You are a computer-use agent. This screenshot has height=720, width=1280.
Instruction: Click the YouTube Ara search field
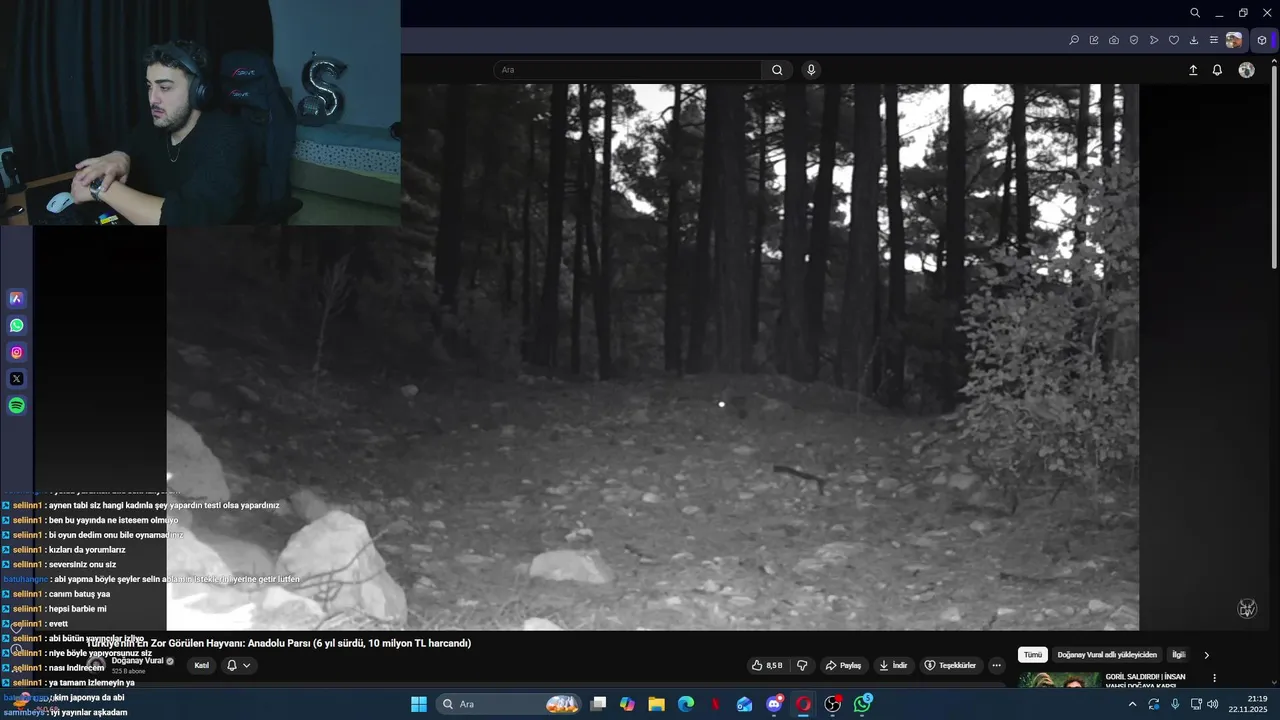628,70
